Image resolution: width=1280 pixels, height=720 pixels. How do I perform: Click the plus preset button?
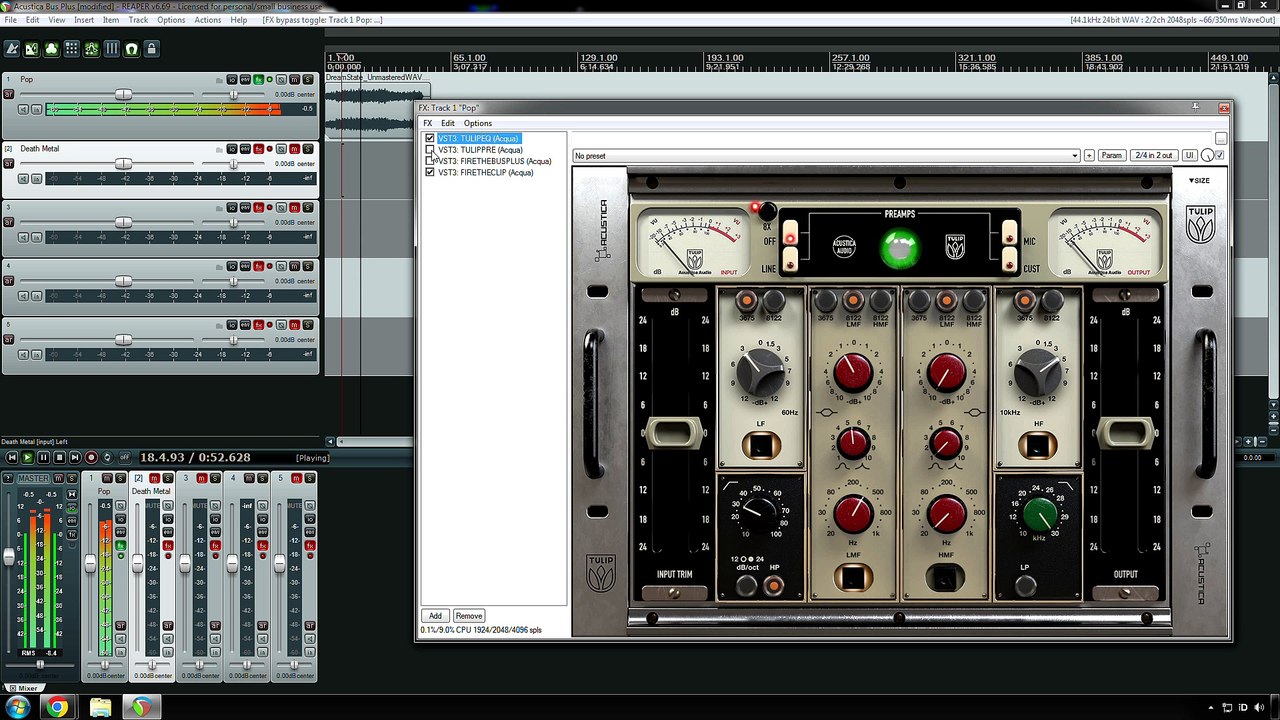tap(1089, 156)
